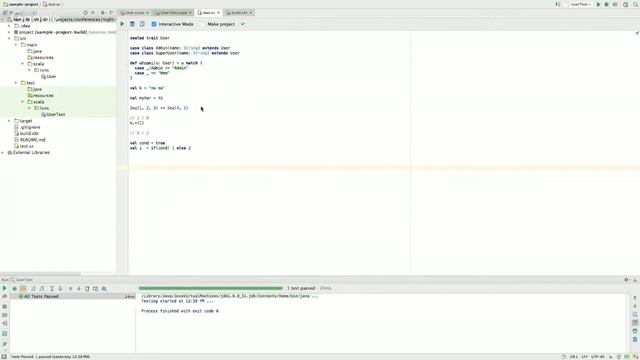The width and height of the screenshot is (640, 360).
Task: Collapse all test results
Action: (60, 289)
